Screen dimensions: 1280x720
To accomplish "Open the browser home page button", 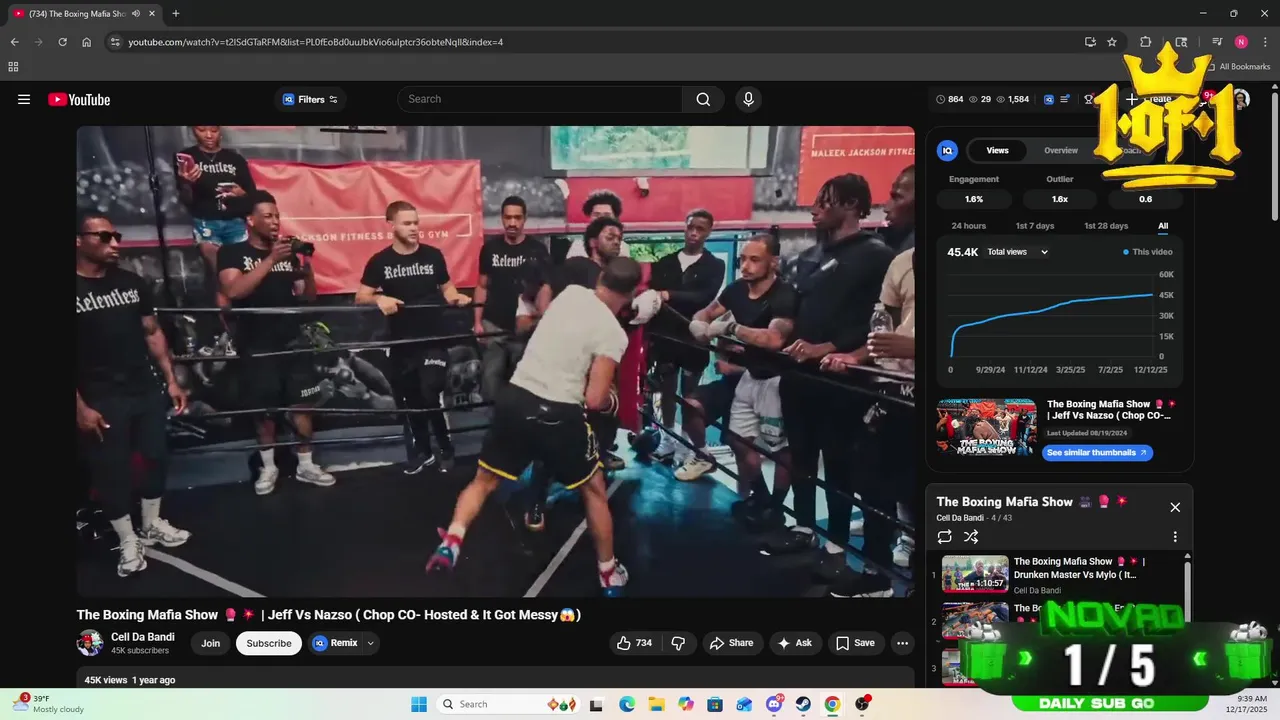I will (87, 42).
